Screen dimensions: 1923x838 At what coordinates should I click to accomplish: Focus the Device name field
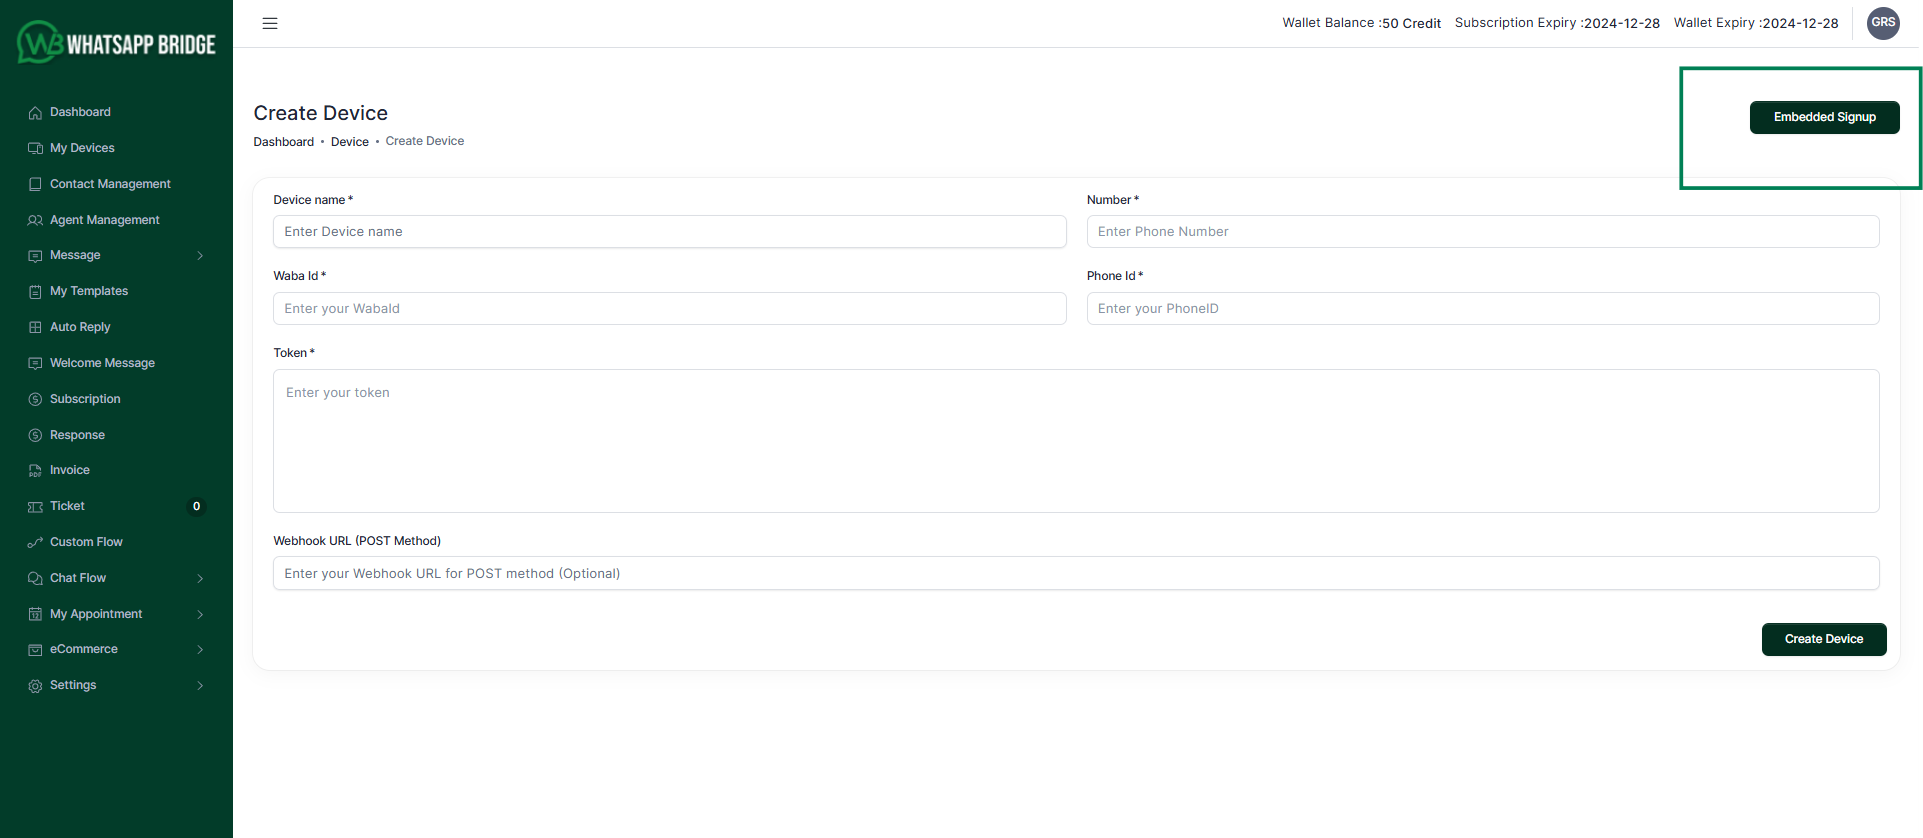point(670,231)
